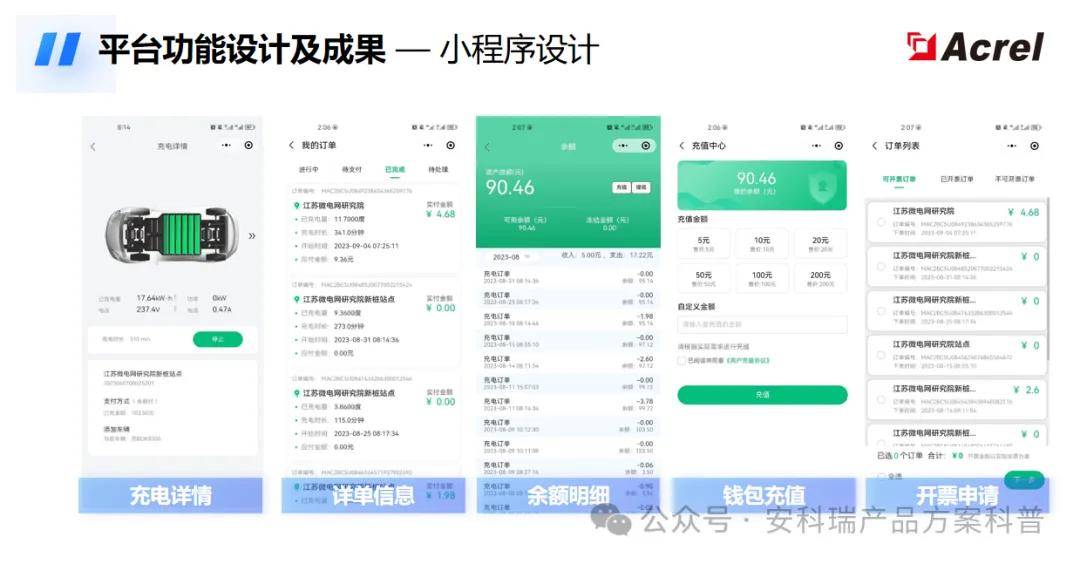Select the 5元 recharge amount
This screenshot has height=564, width=1080.
[703, 244]
